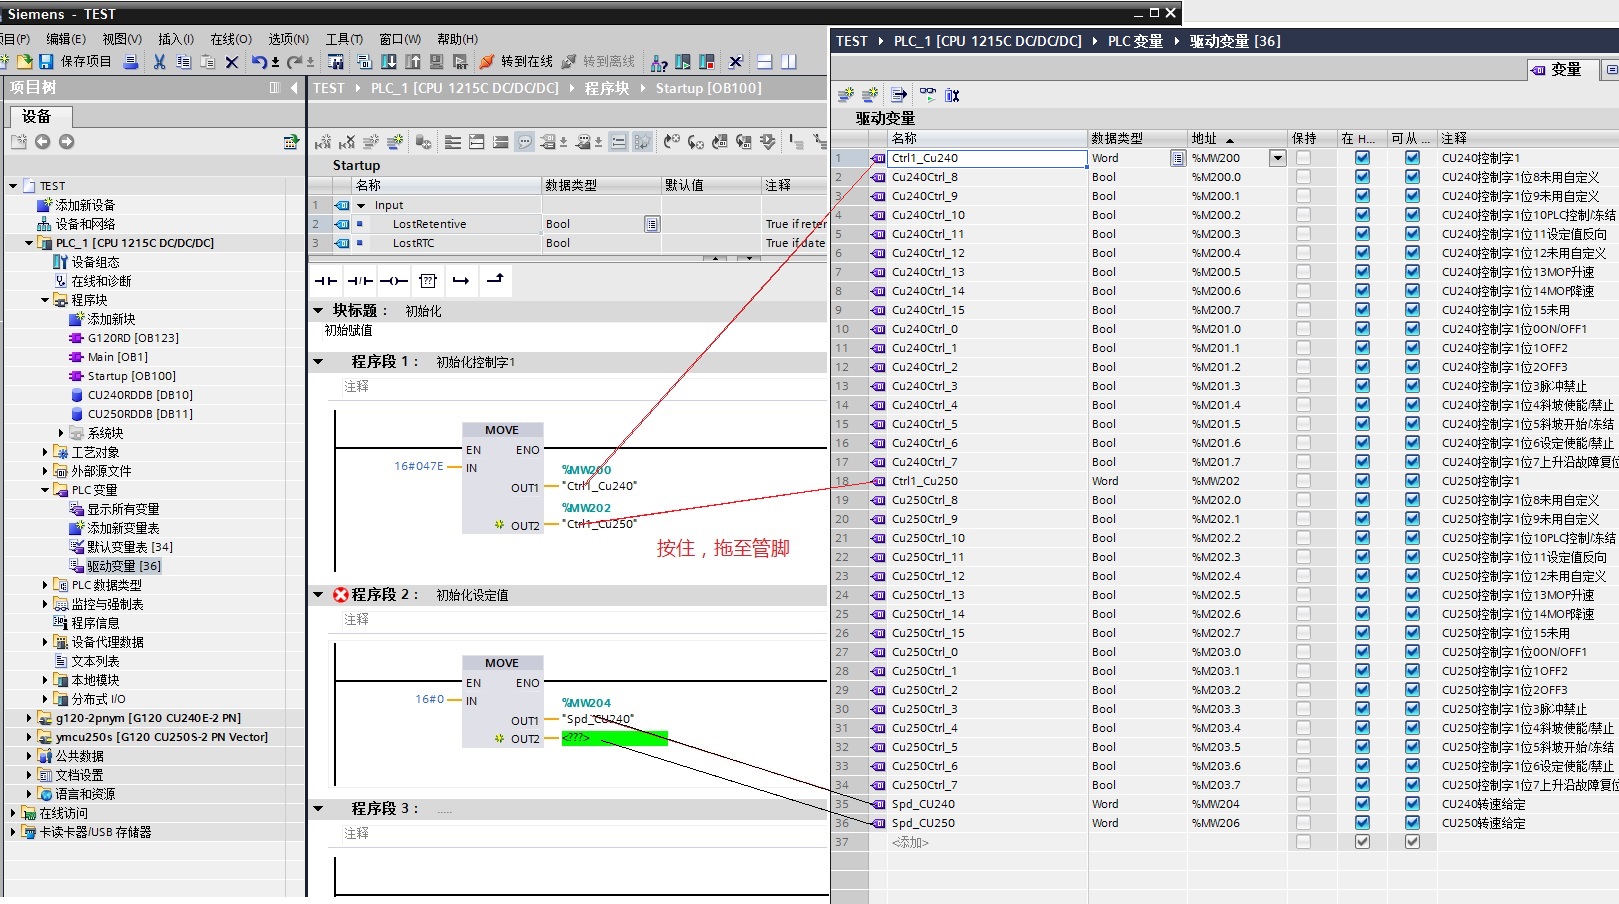Image resolution: width=1619 pixels, height=904 pixels.
Task: Click the Ctrl1_Cu240 name input cell
Action: coord(987,158)
